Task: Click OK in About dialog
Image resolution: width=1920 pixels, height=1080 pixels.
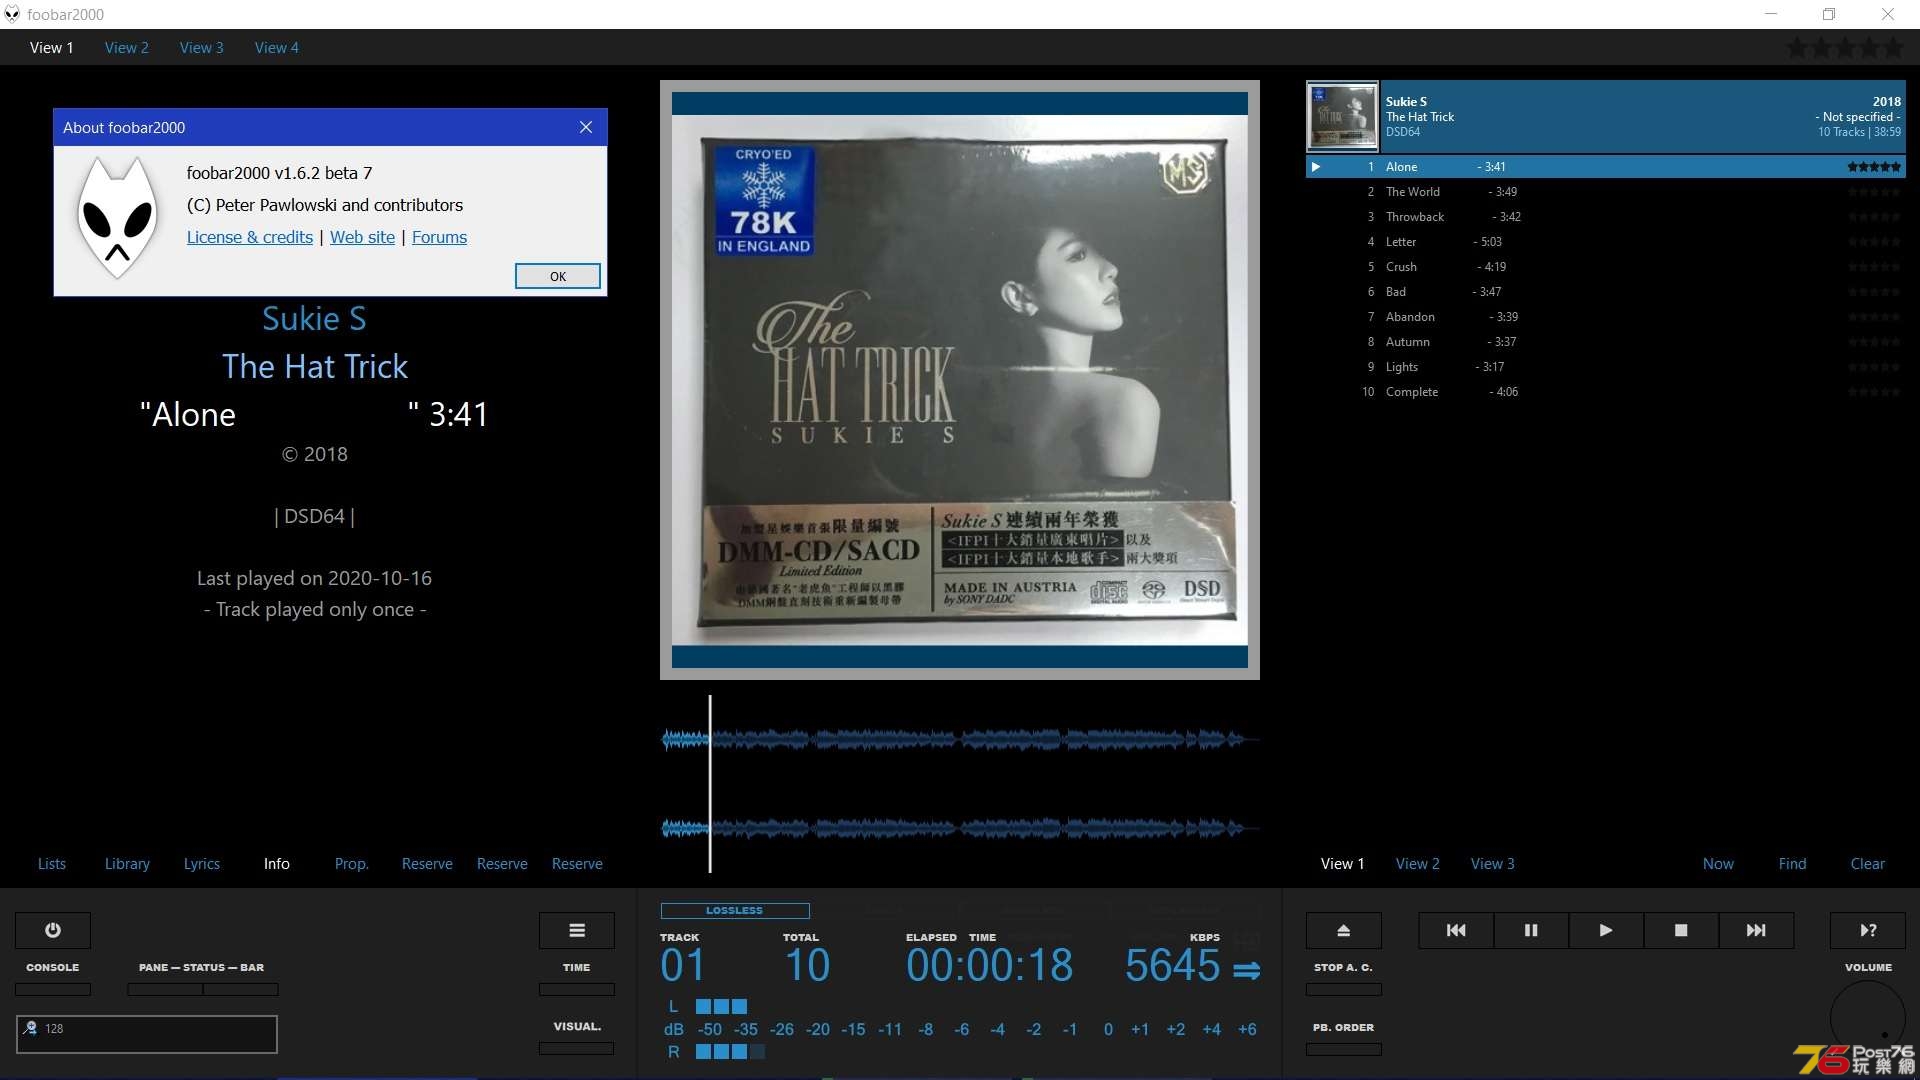Action: point(558,276)
